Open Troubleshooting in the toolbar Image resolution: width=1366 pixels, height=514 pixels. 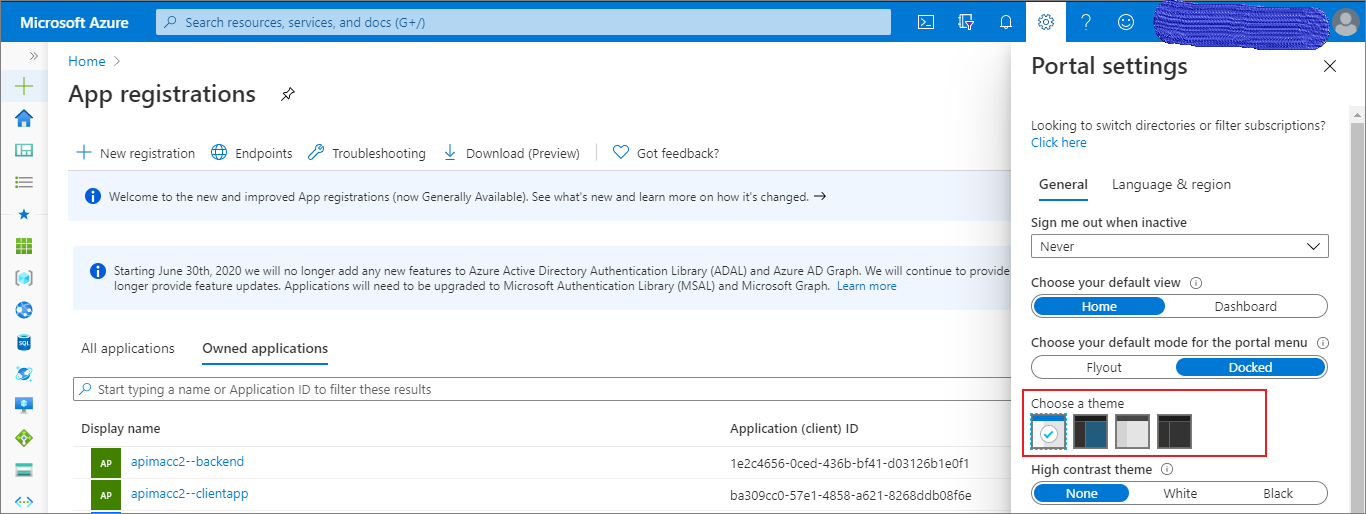coord(367,153)
